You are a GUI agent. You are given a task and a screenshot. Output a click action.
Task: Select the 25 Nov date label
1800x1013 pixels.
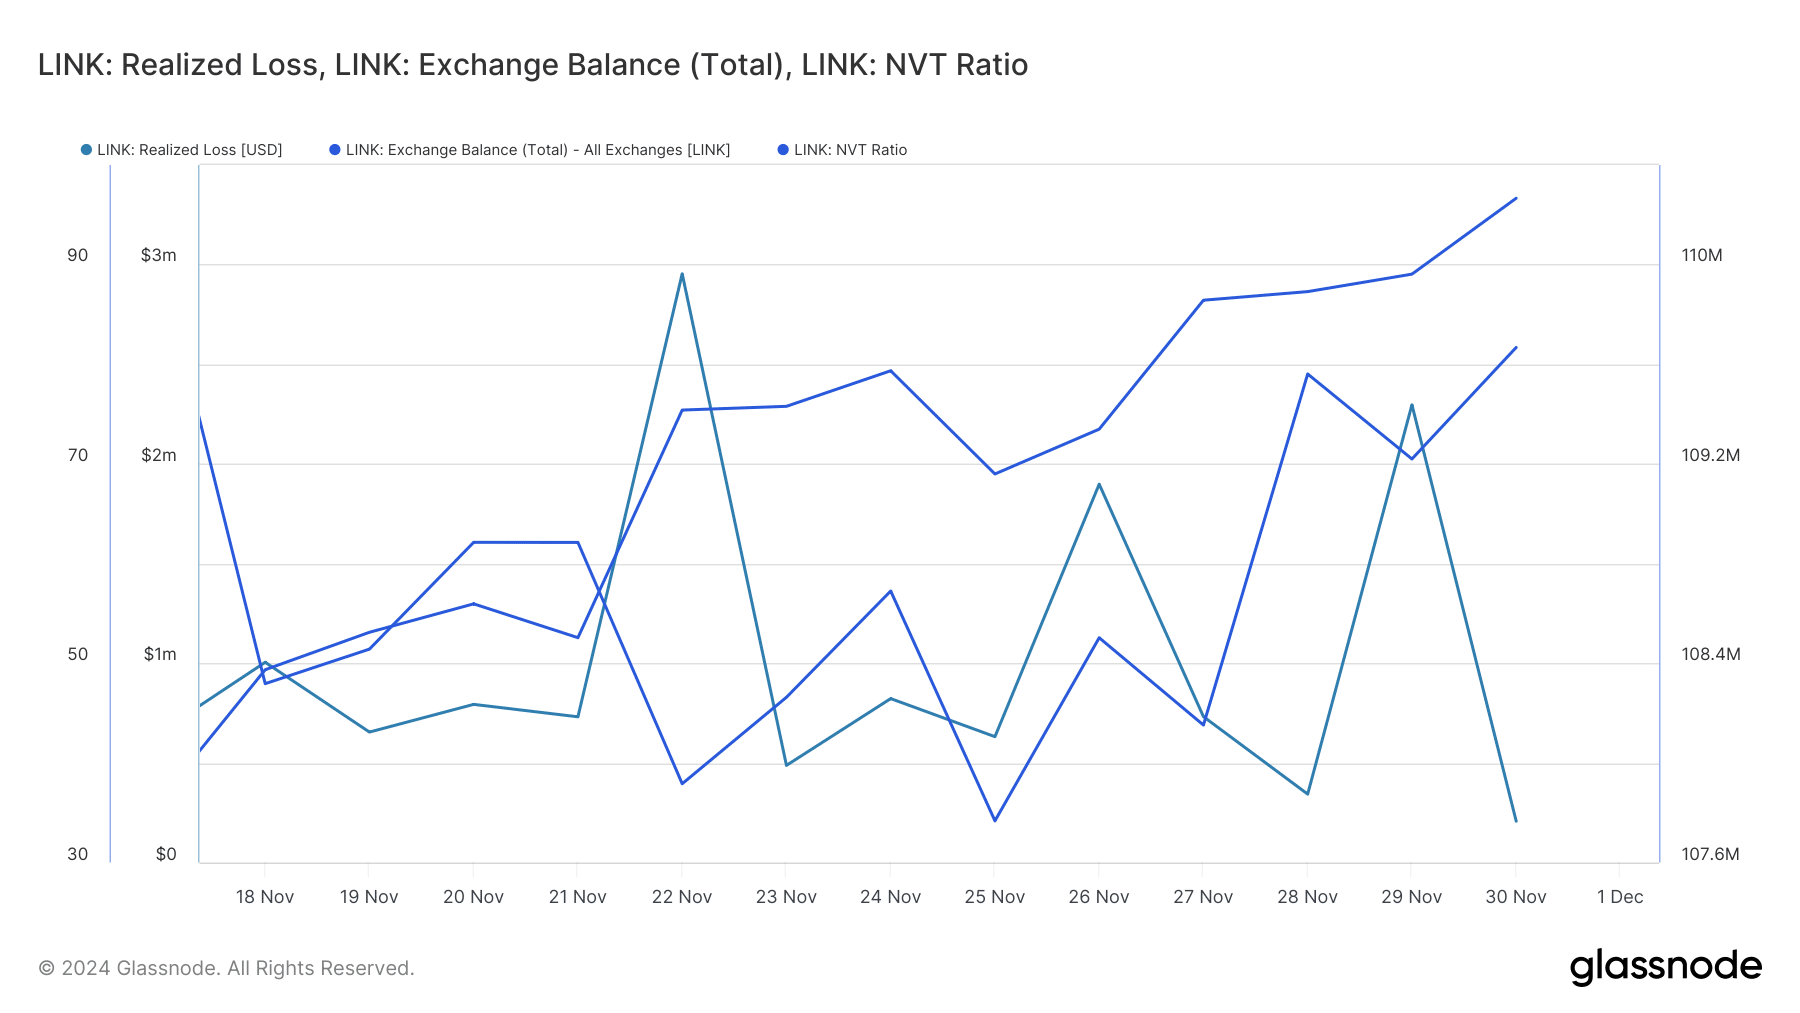pyautogui.click(x=994, y=897)
